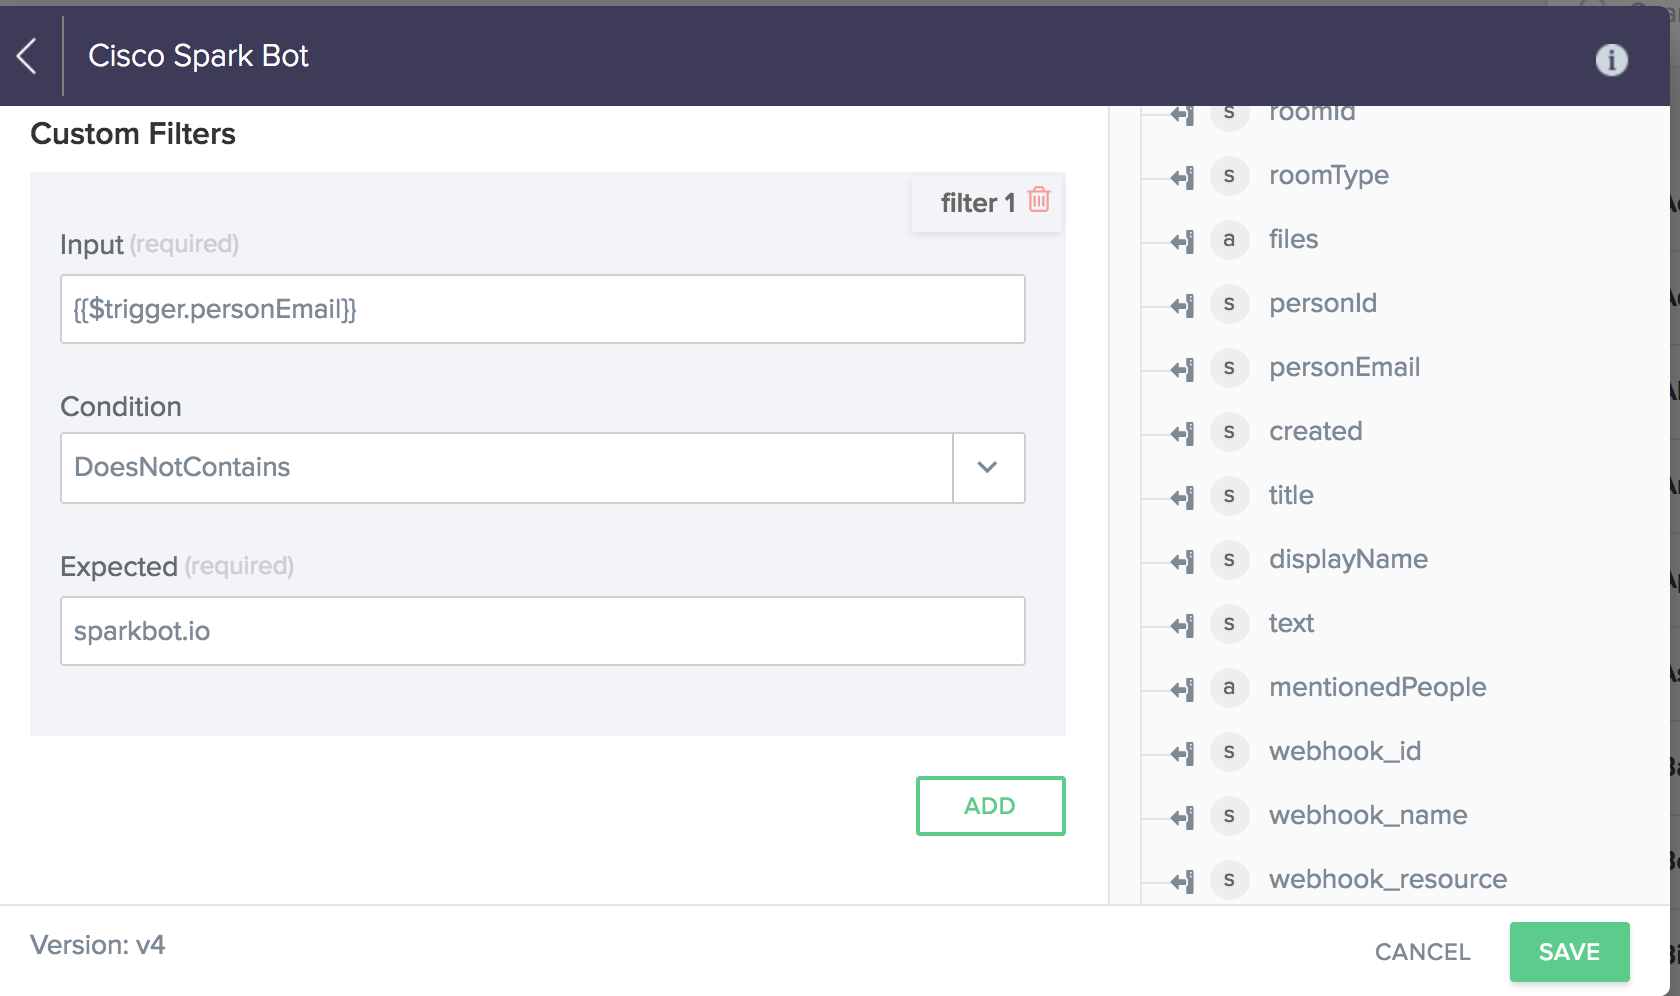Insert displayName via its arrow icon
The width and height of the screenshot is (1680, 996).
[x=1183, y=562]
